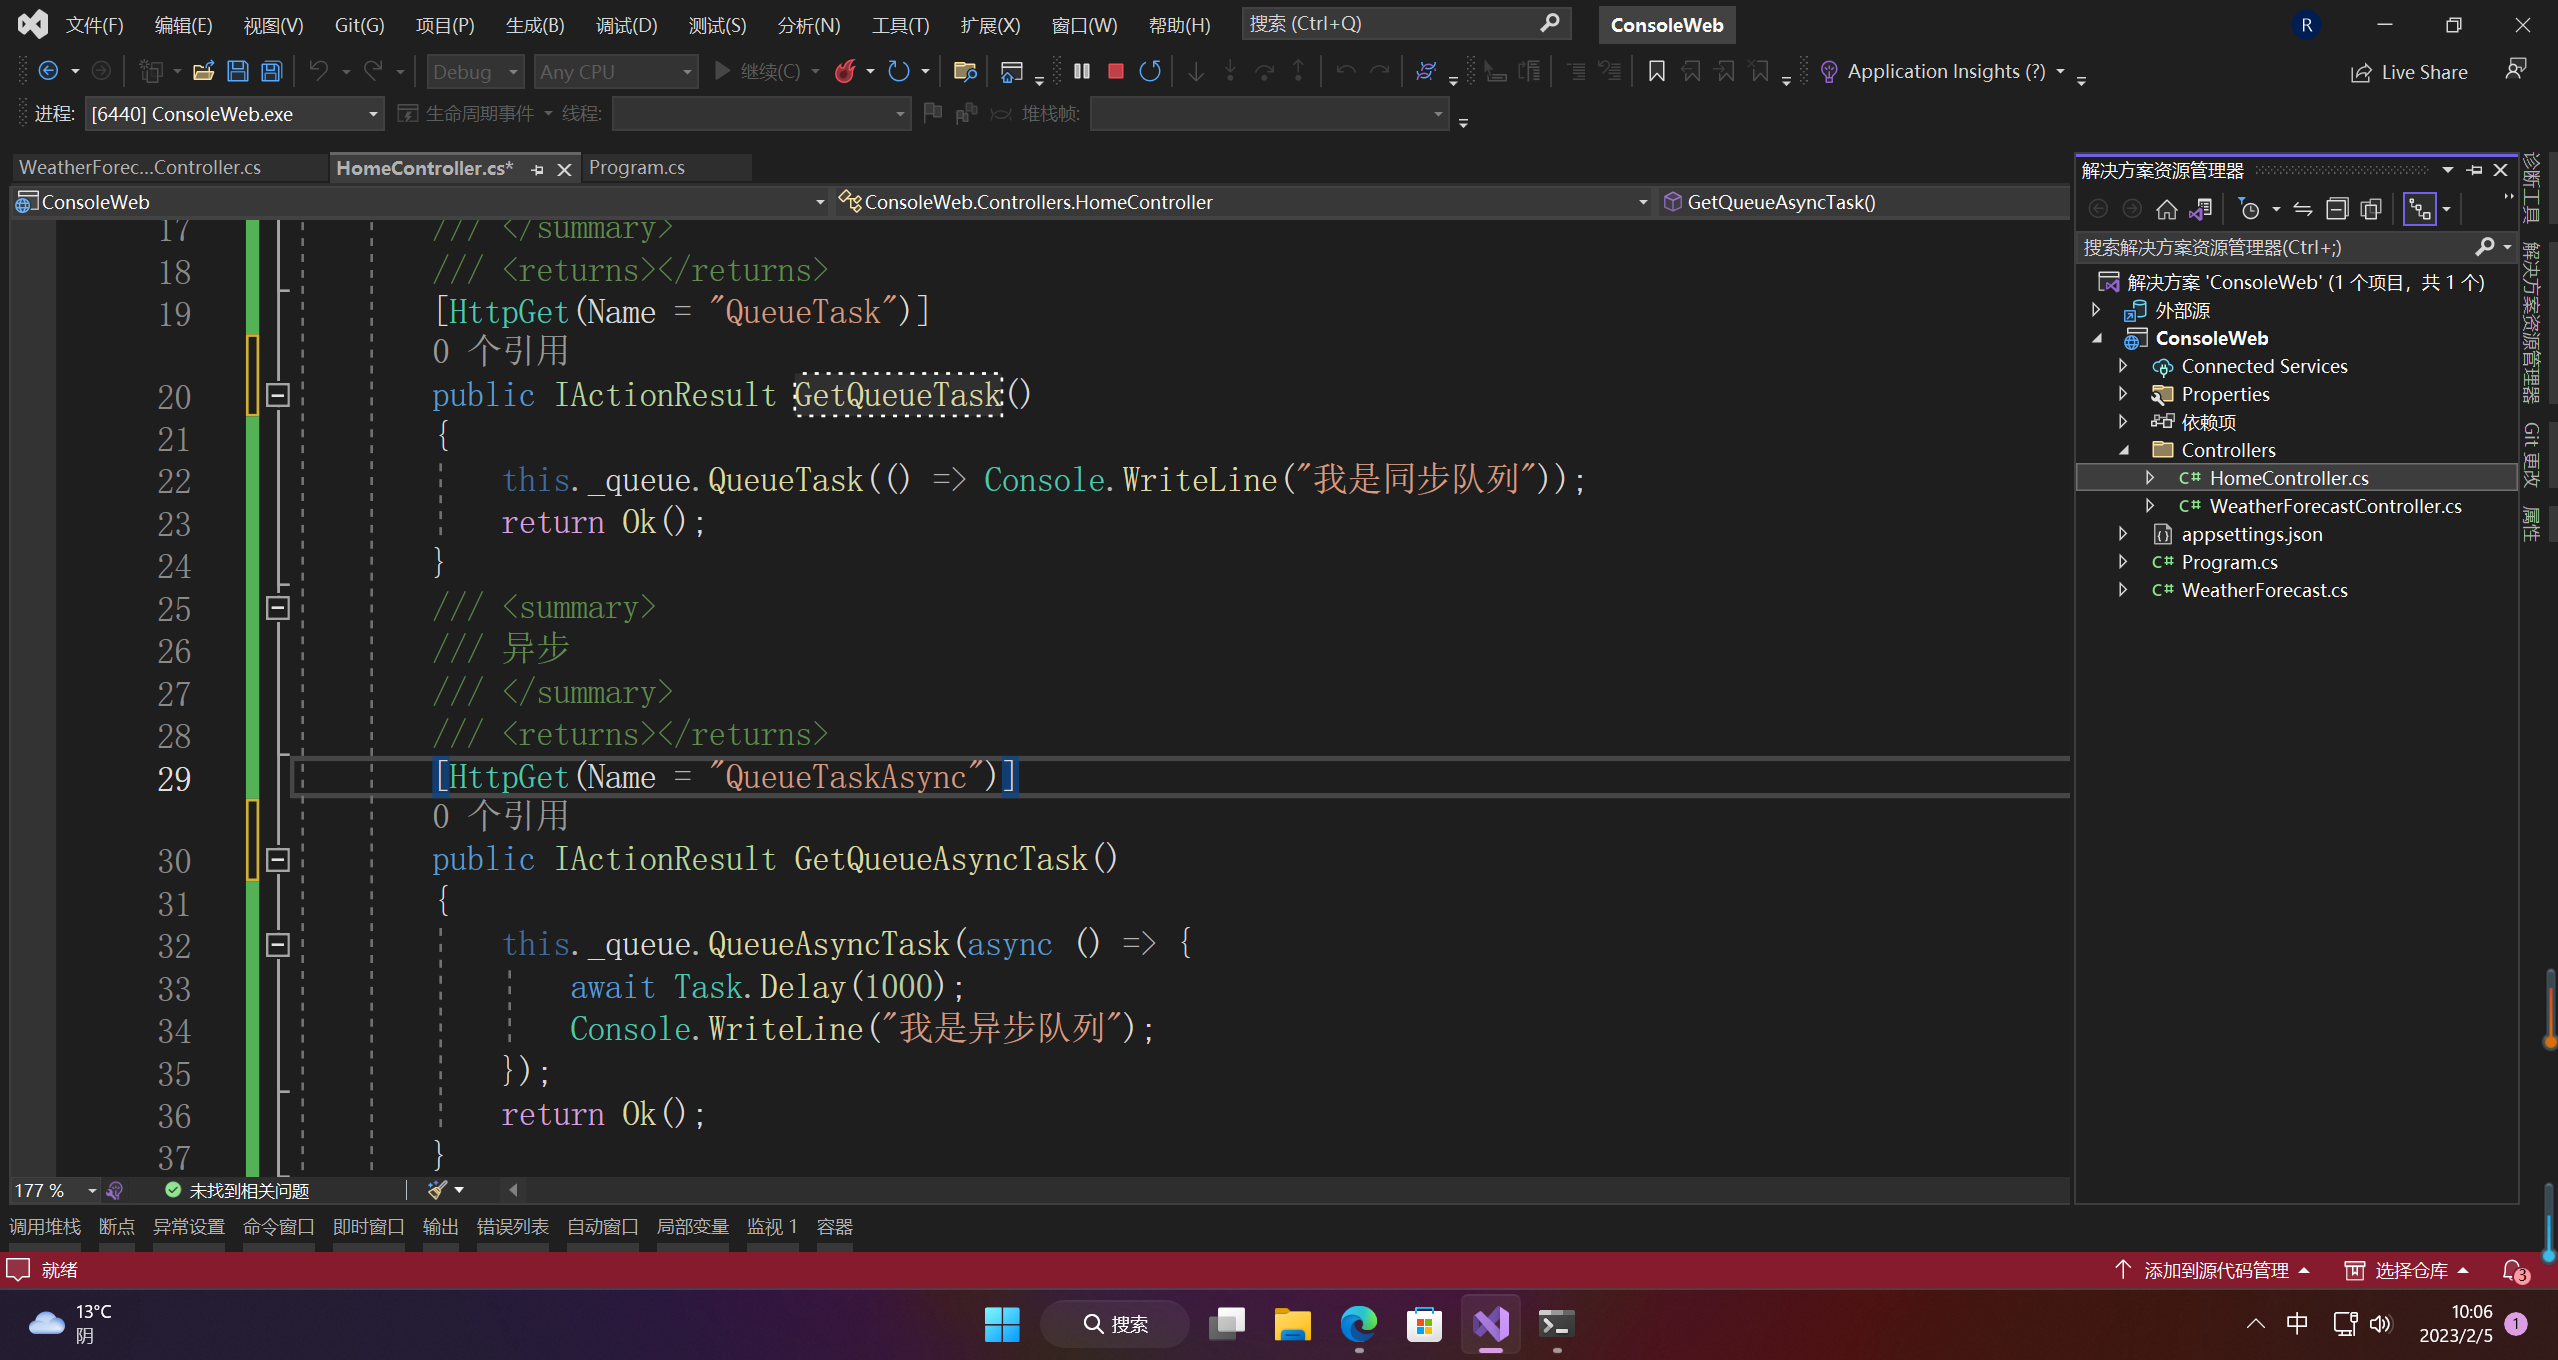
Task: Click the Visual Studio search box
Action: pyautogui.click(x=1400, y=23)
